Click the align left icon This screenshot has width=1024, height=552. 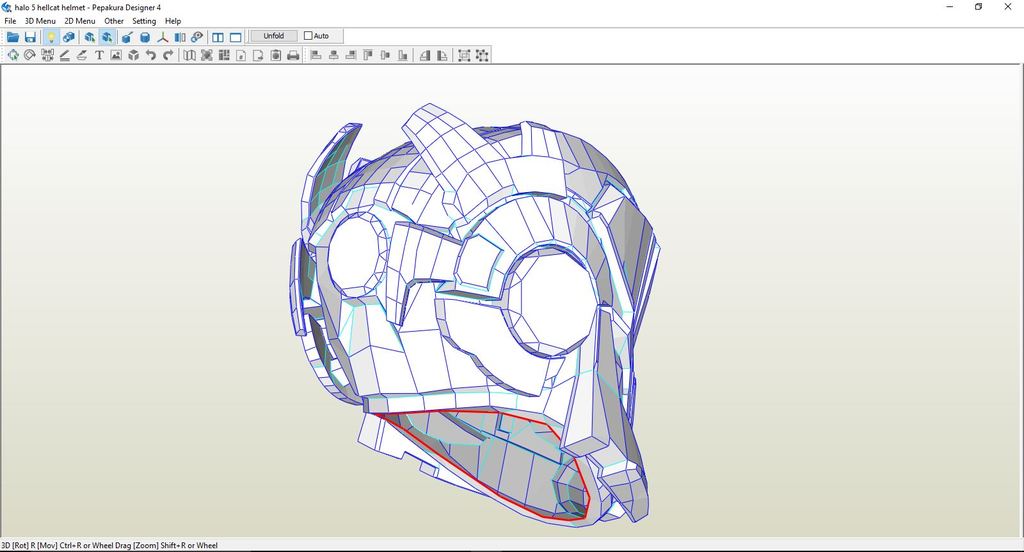click(x=316, y=56)
